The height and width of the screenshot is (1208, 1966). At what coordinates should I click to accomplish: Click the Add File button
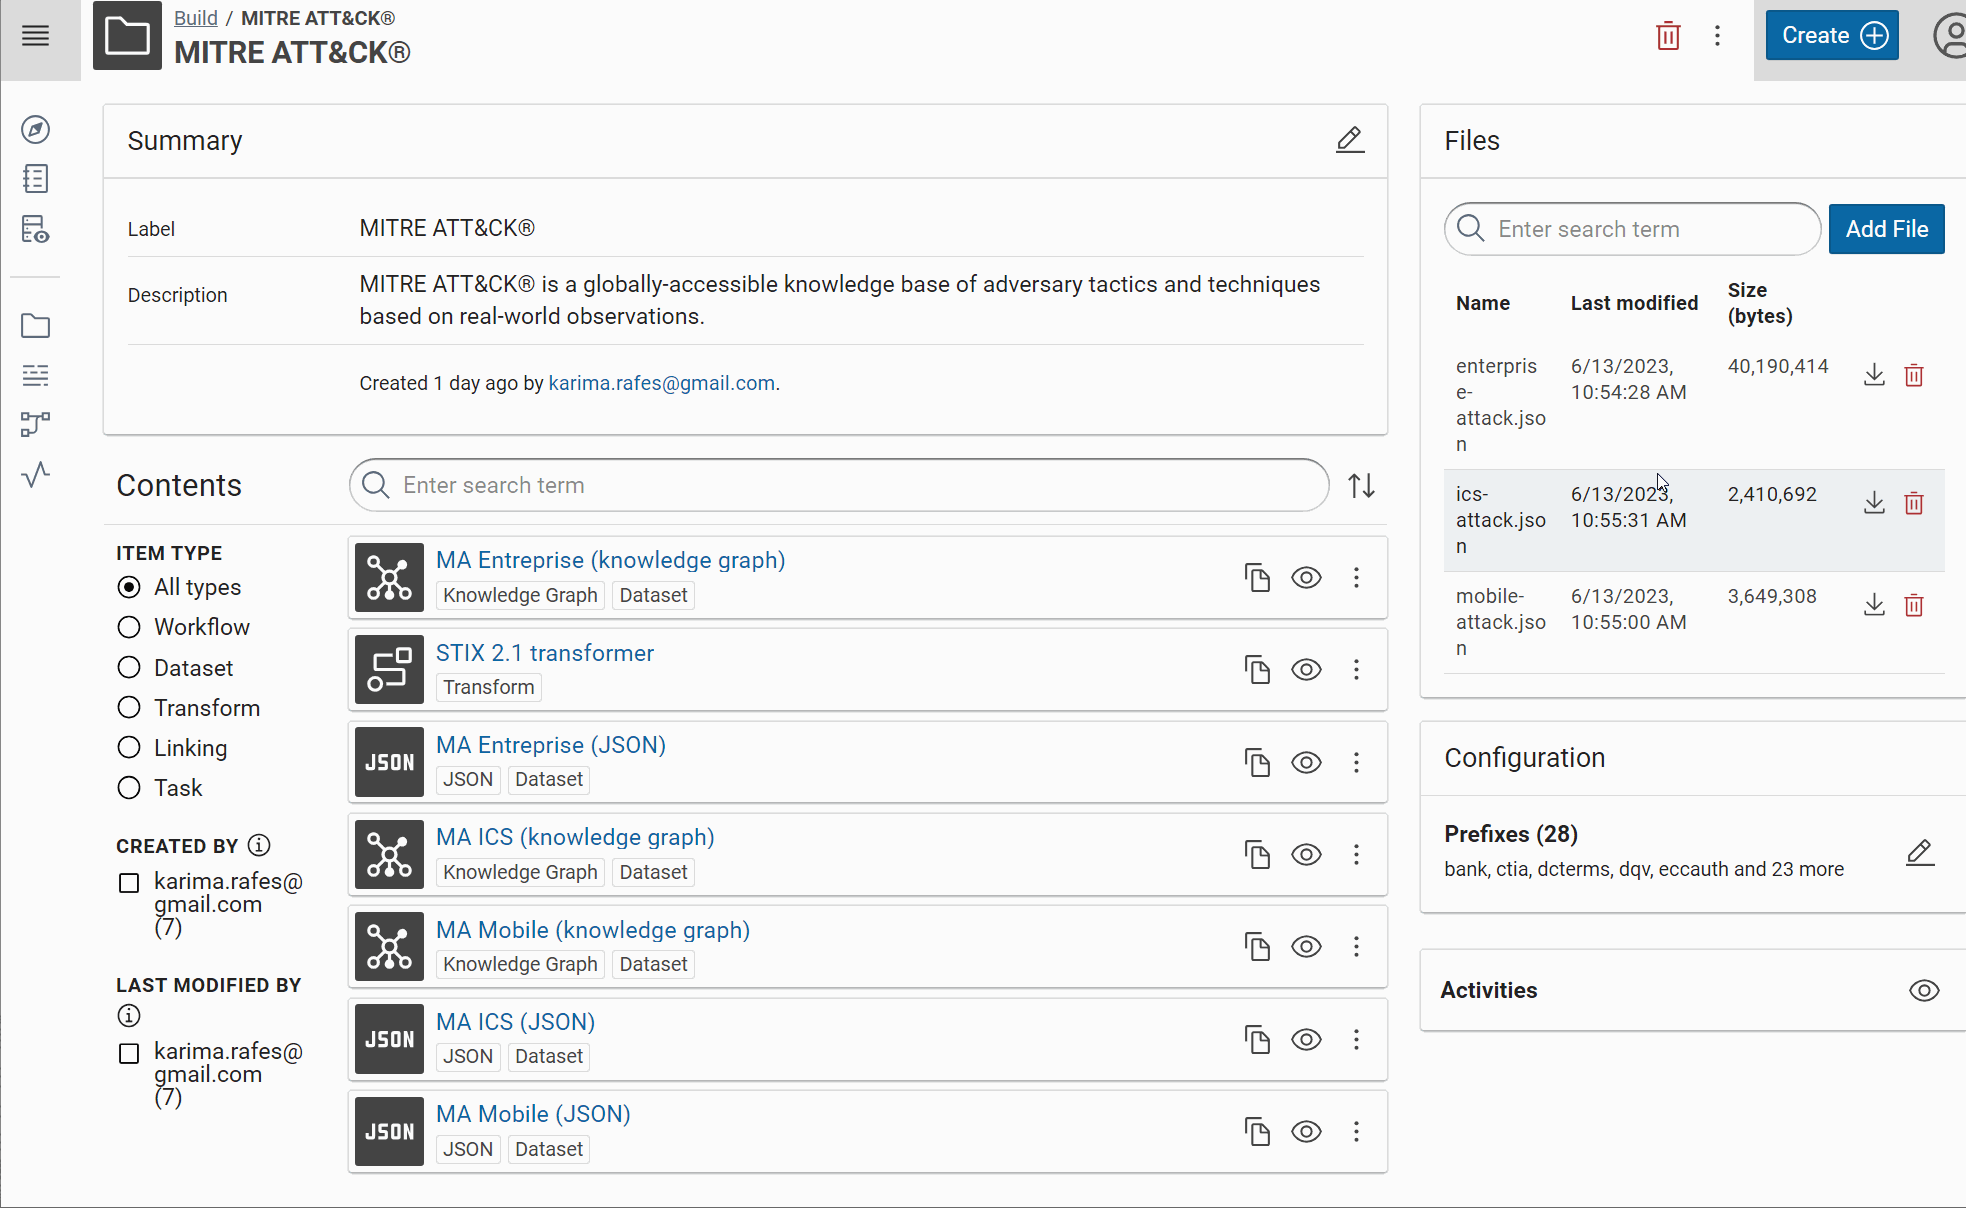[x=1886, y=229]
